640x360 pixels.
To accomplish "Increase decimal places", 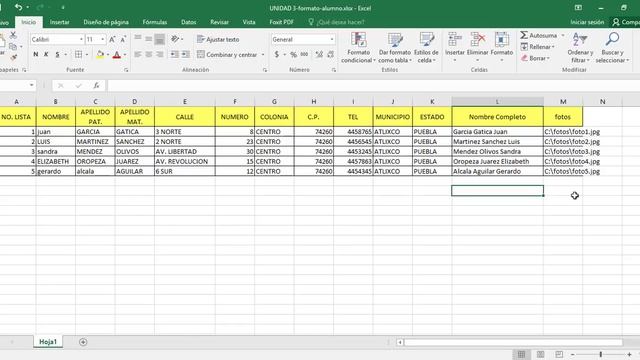I will 319,54.
